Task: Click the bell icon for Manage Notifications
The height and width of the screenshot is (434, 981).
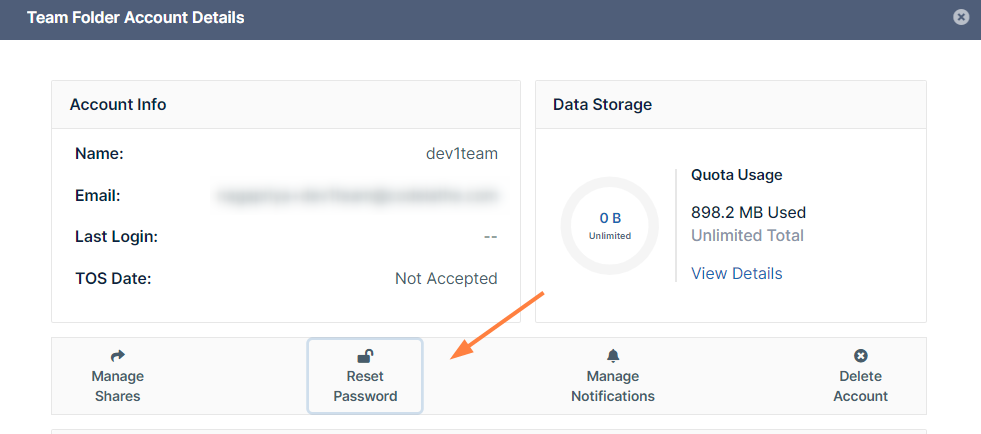Action: pyautogui.click(x=613, y=355)
